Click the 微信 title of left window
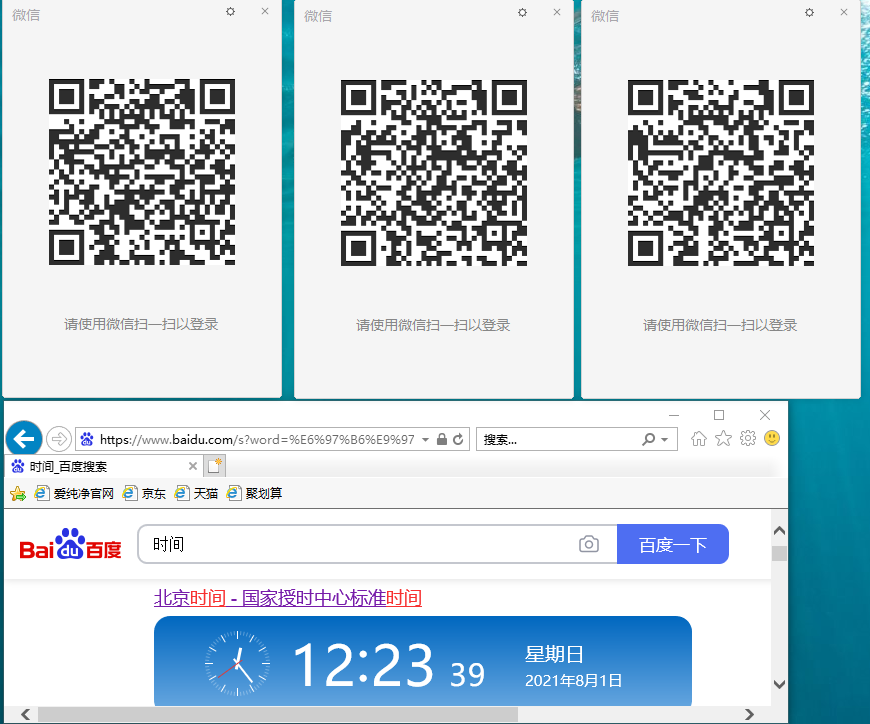 (26, 15)
